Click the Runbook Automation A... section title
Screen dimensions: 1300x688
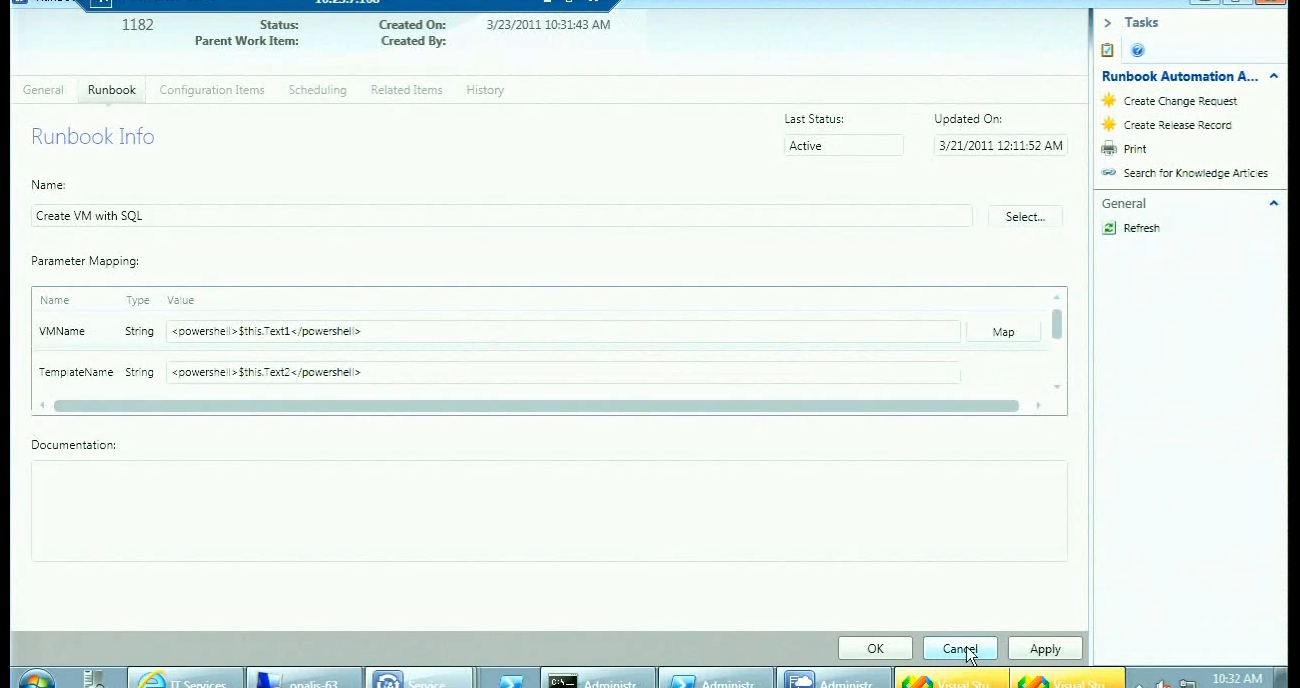tap(1180, 76)
